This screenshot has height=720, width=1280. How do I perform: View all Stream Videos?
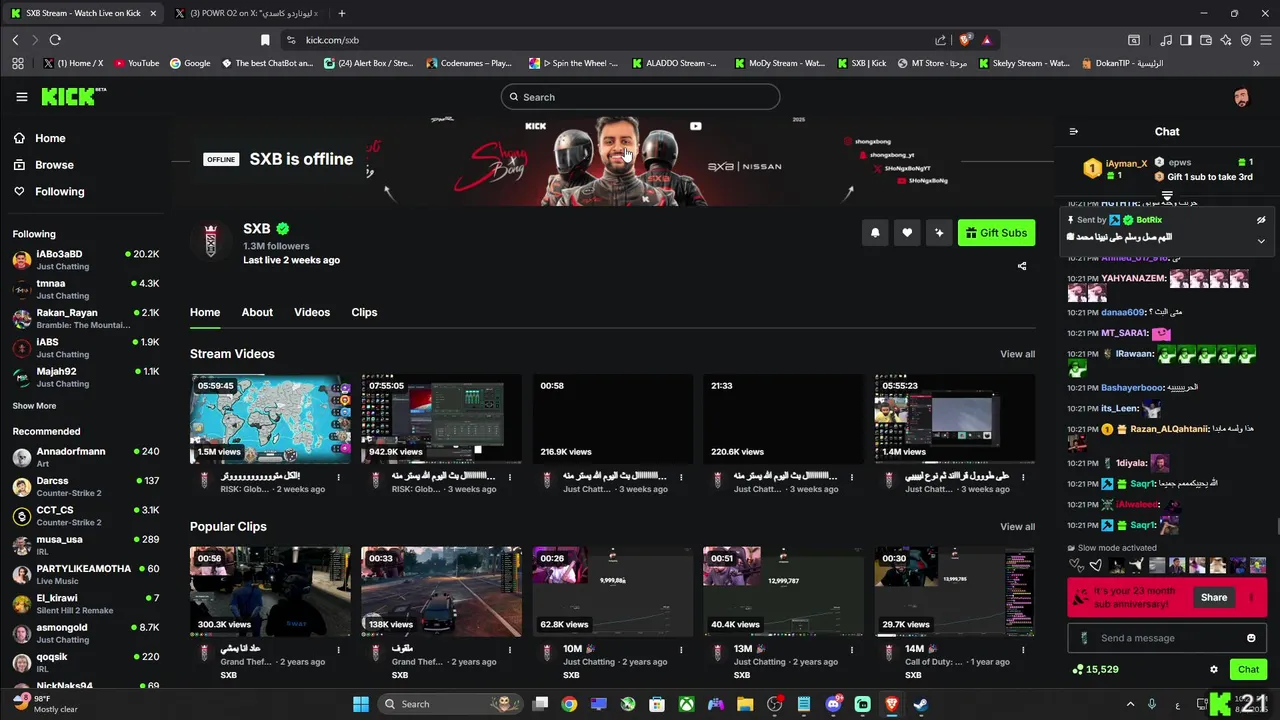click(1017, 354)
